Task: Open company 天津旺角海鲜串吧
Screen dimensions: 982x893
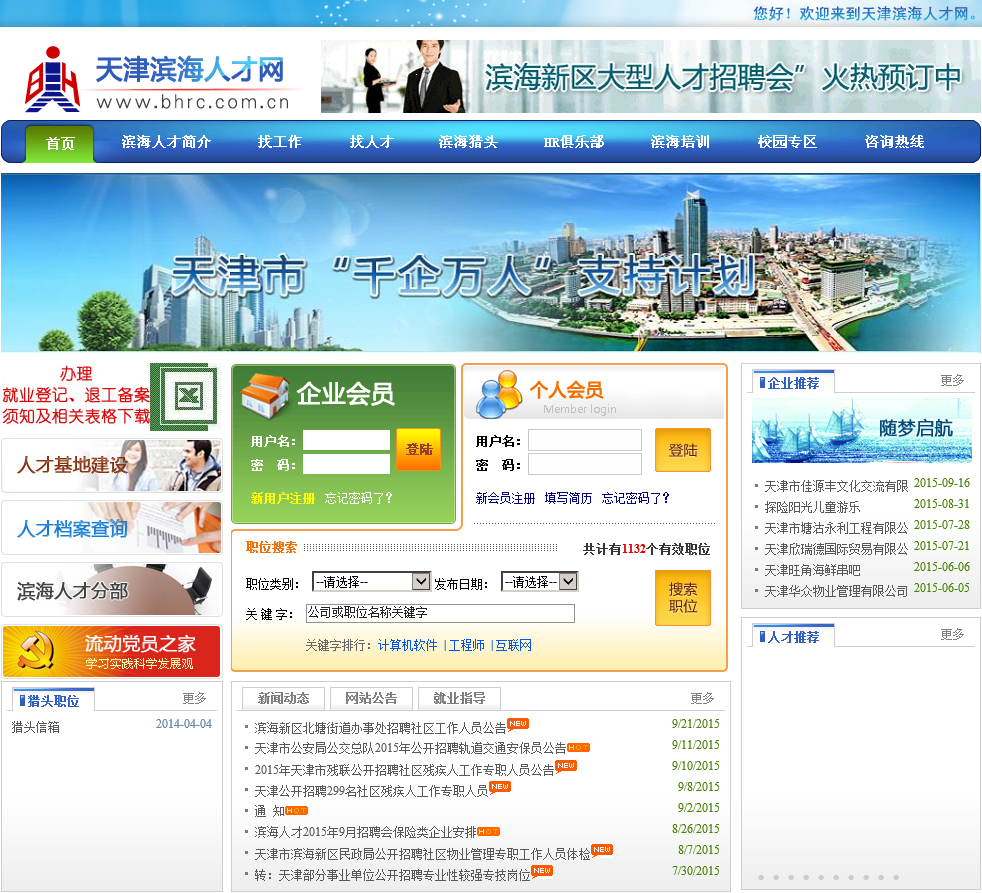Action: click(x=812, y=570)
